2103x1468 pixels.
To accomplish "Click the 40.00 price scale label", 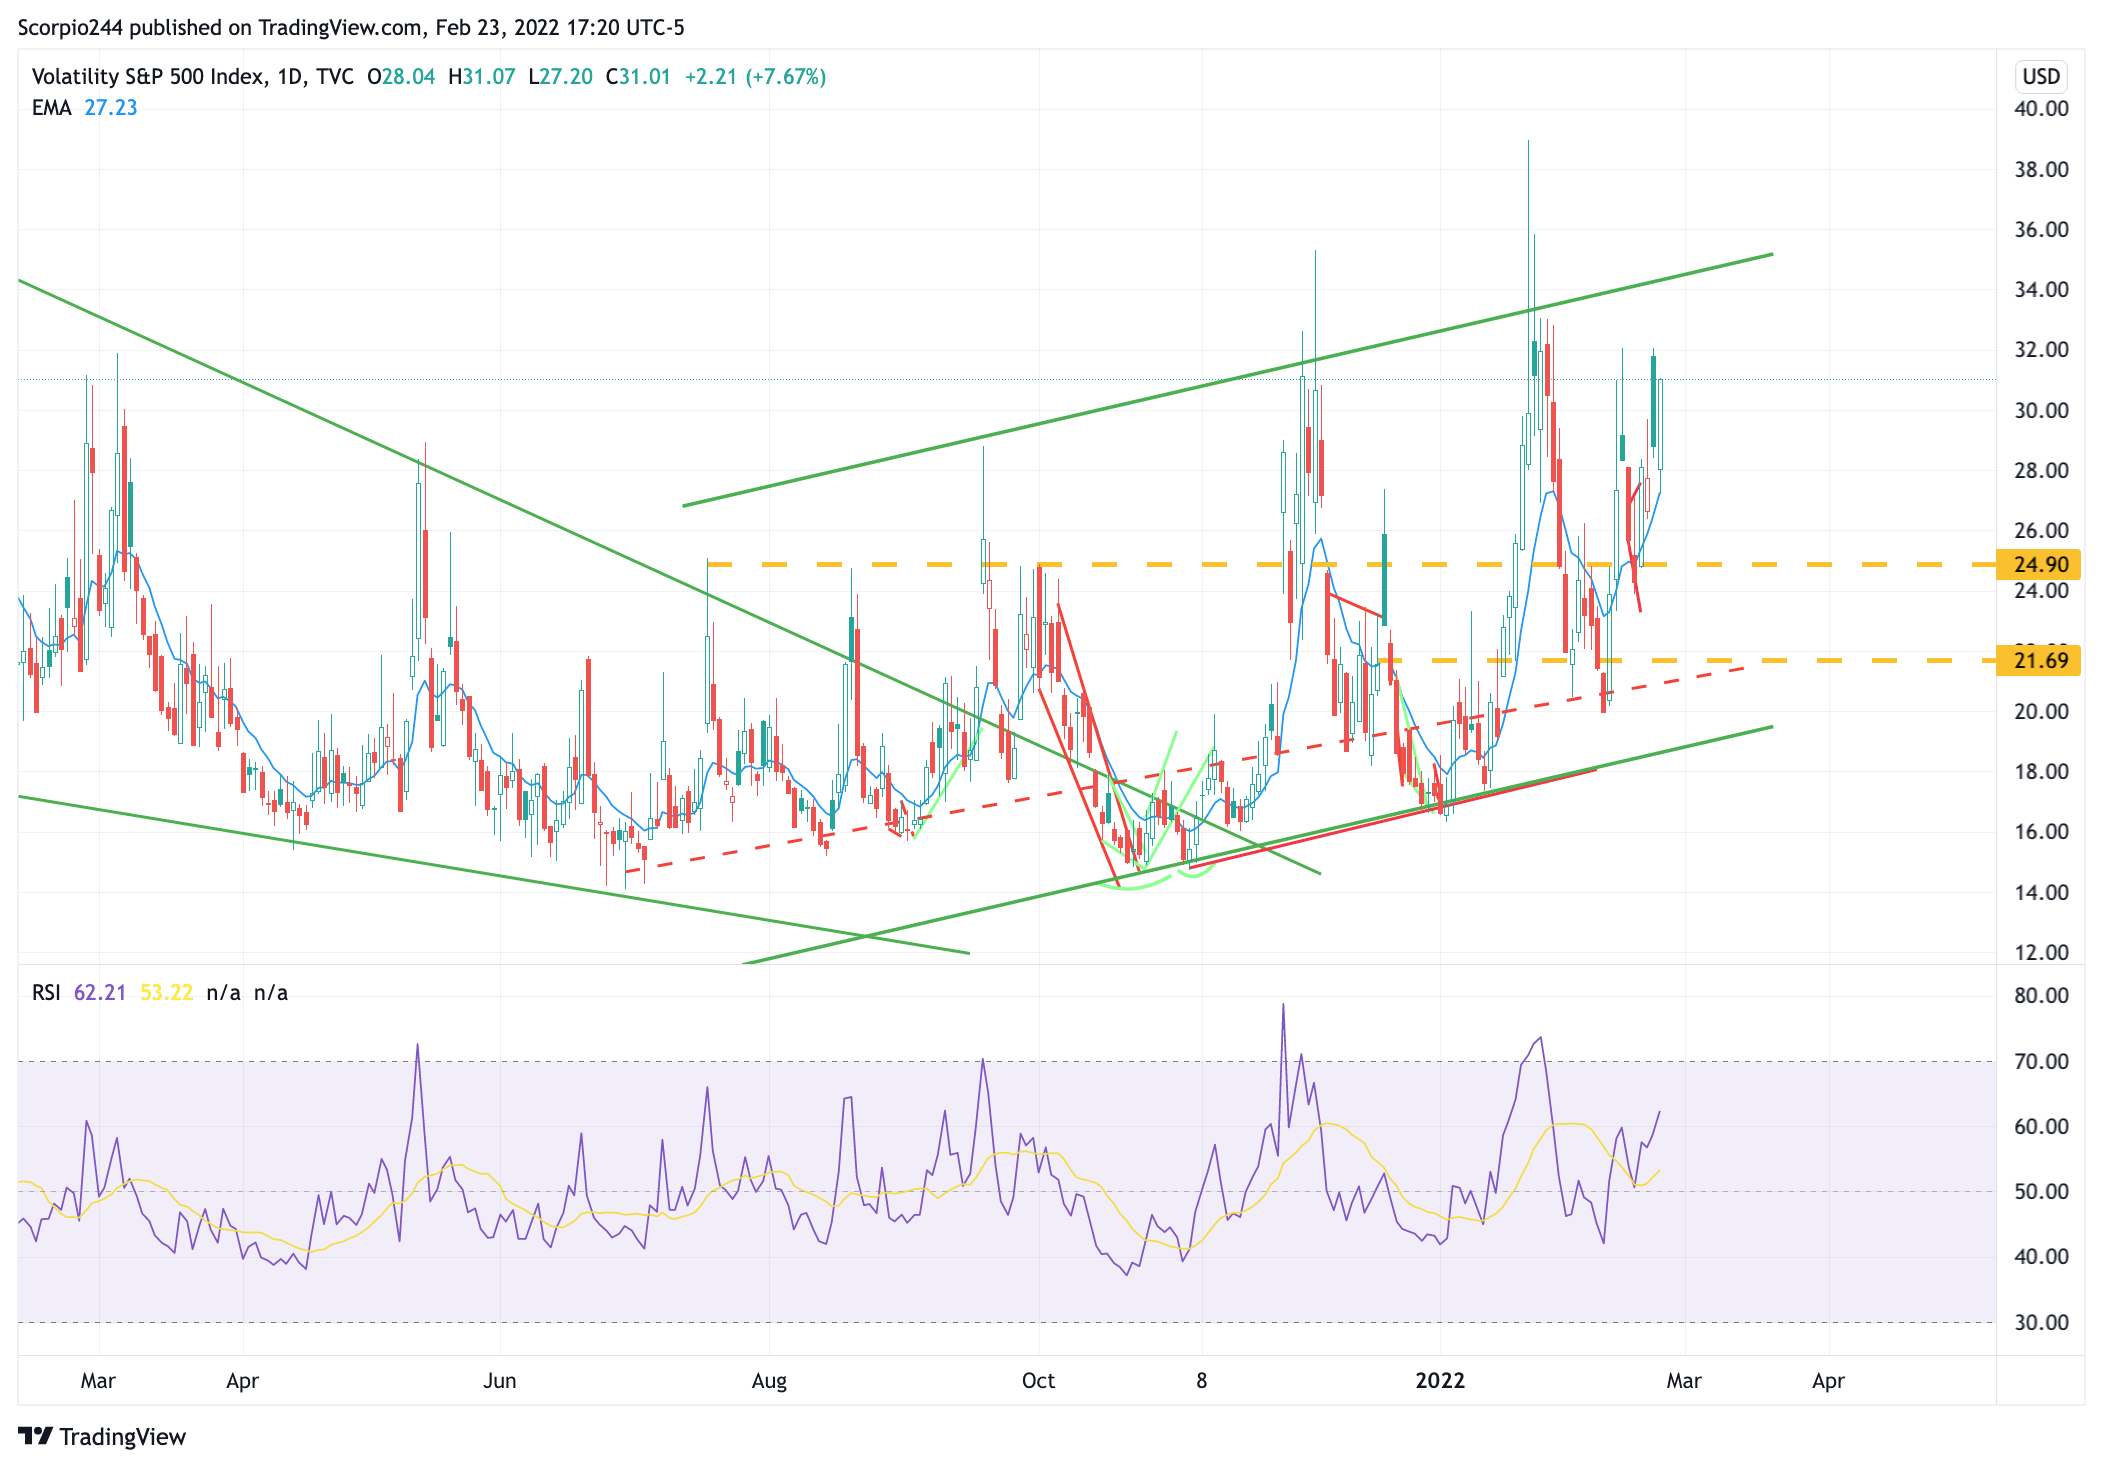I will pos(2040,109).
